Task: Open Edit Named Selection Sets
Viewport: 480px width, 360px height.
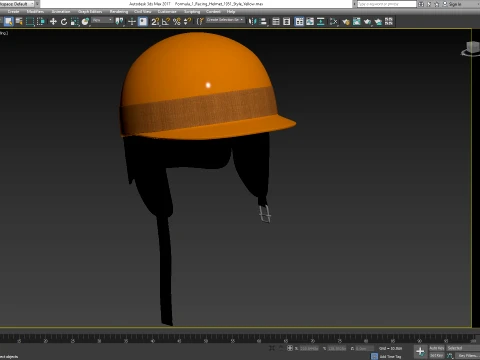Action: 200,22
